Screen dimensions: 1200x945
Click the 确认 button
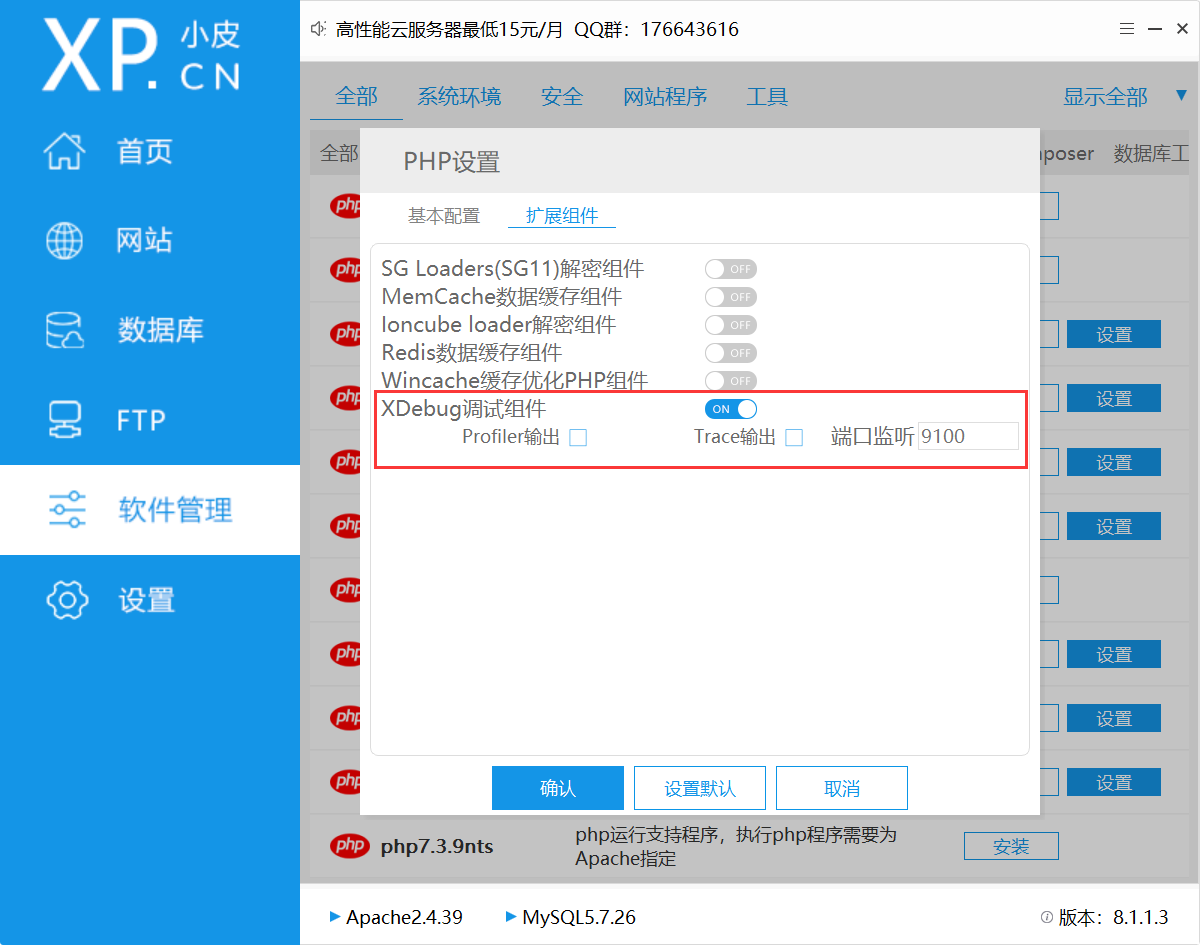pos(558,788)
